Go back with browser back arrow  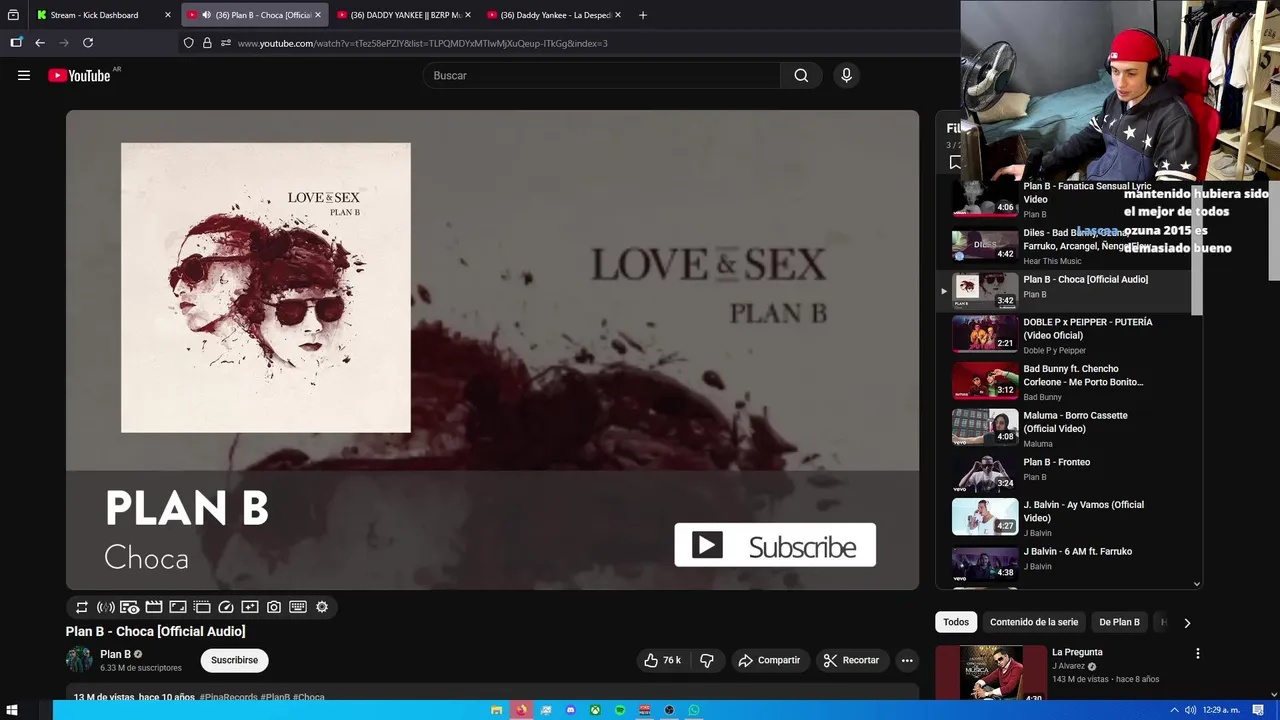(40, 43)
